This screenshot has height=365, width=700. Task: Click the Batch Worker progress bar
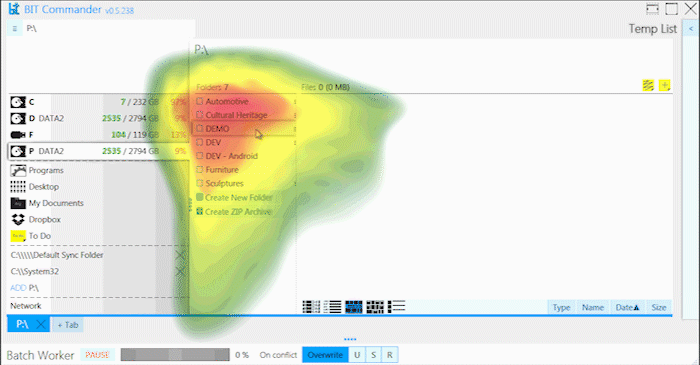175,355
